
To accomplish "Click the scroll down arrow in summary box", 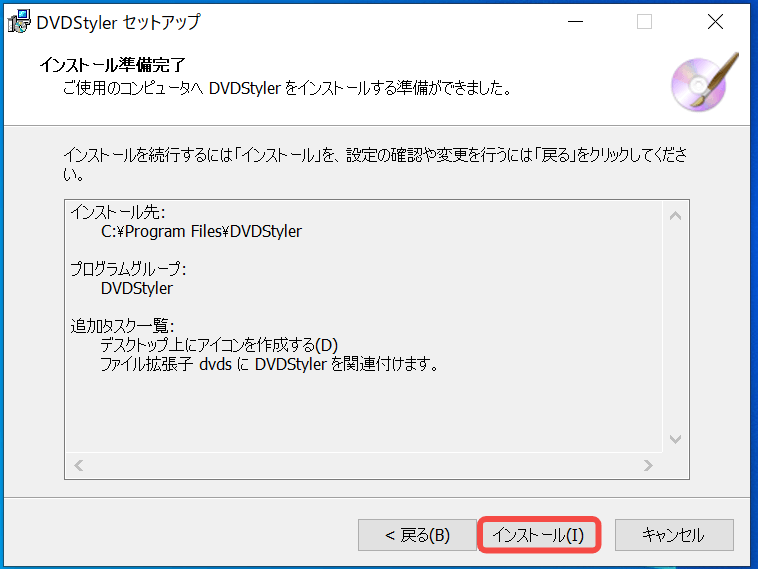I will pos(675,439).
